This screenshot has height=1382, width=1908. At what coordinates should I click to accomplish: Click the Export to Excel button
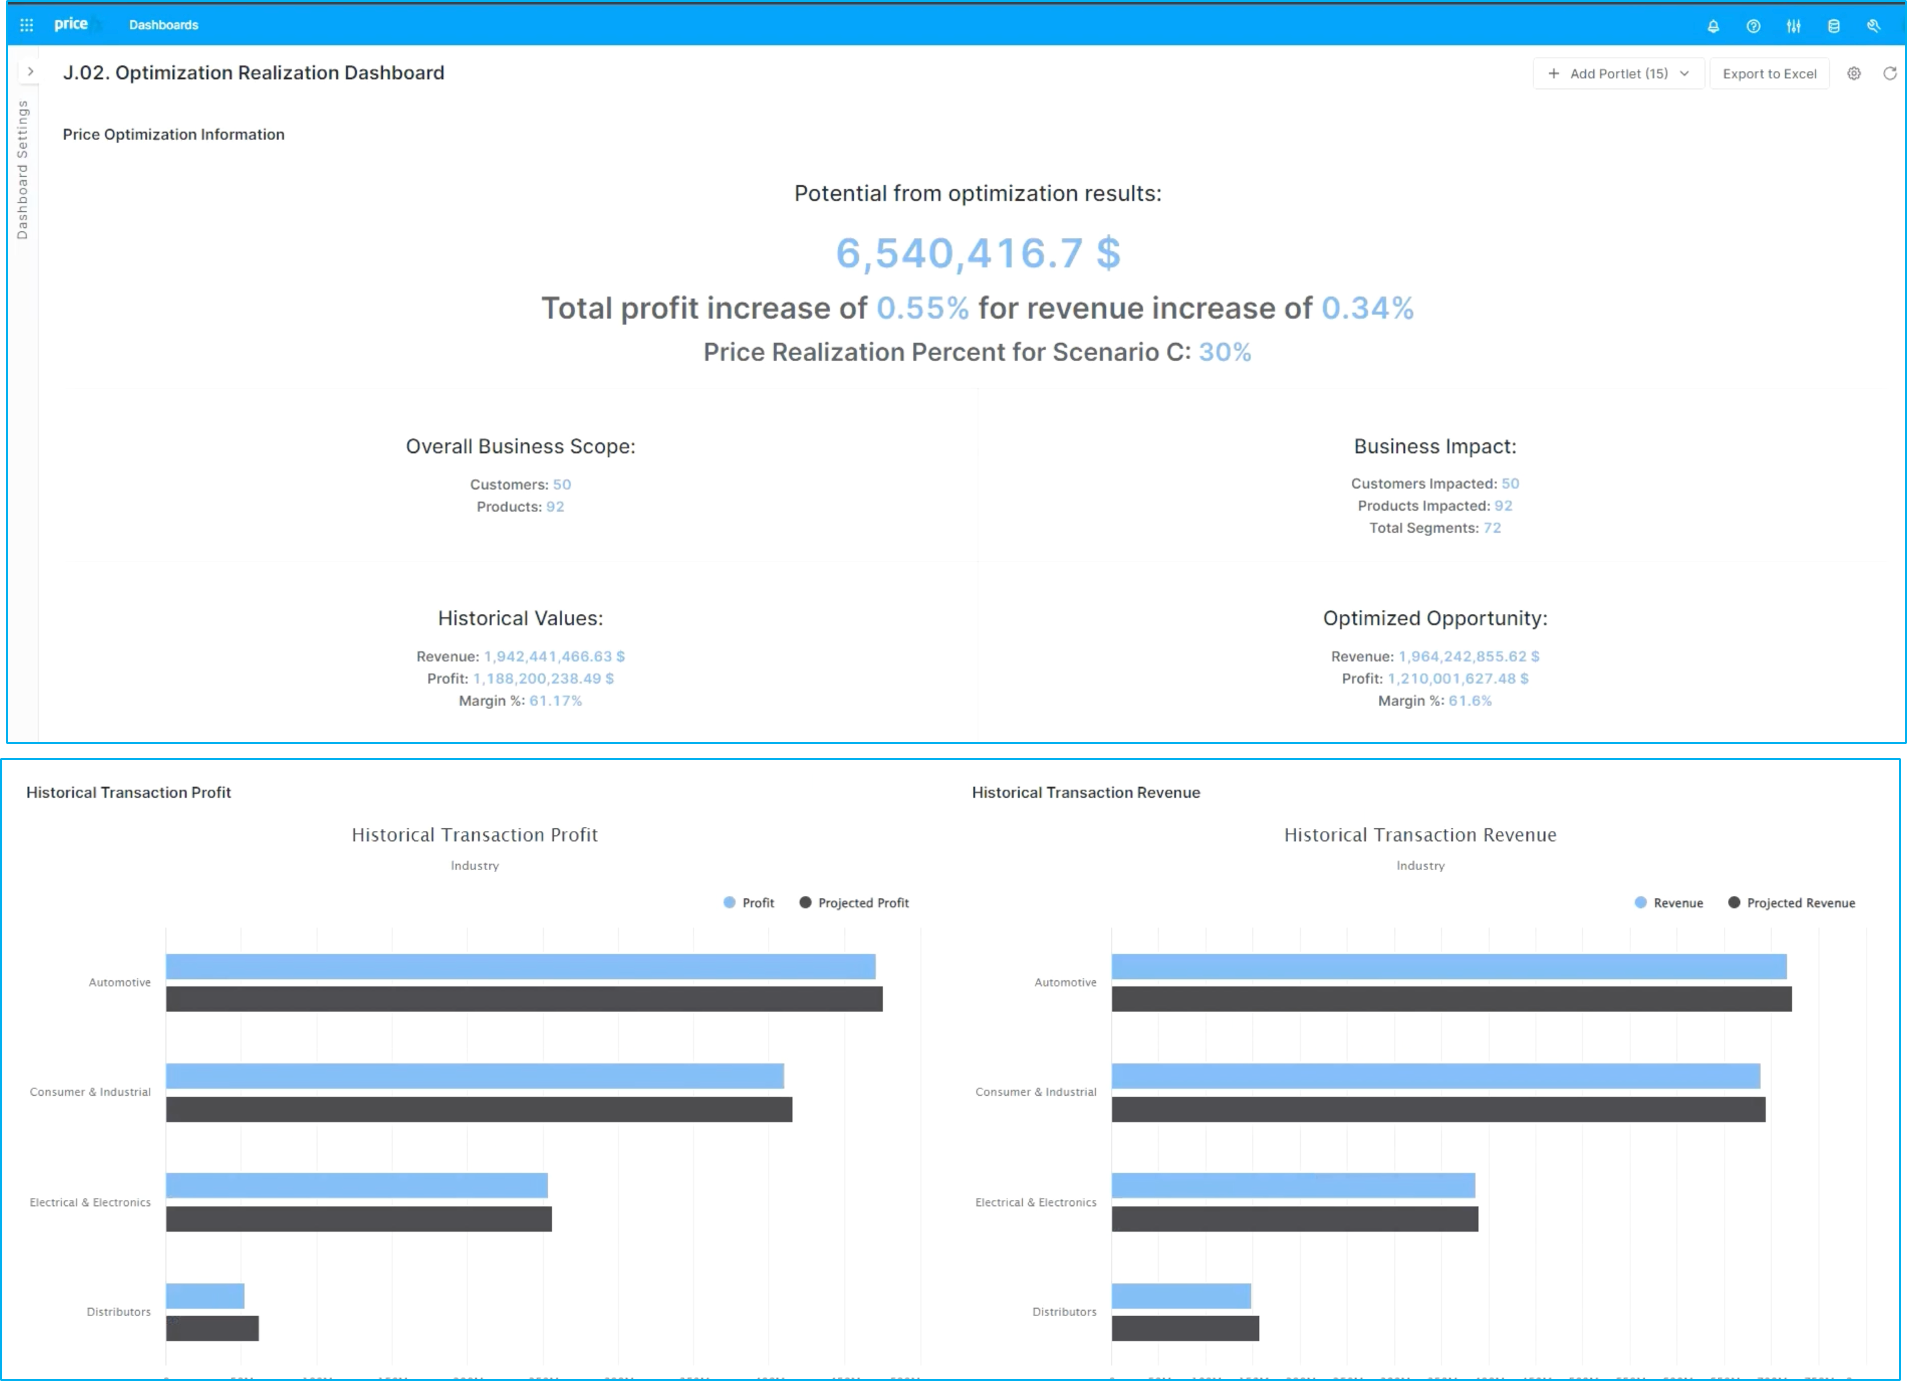pos(1769,73)
